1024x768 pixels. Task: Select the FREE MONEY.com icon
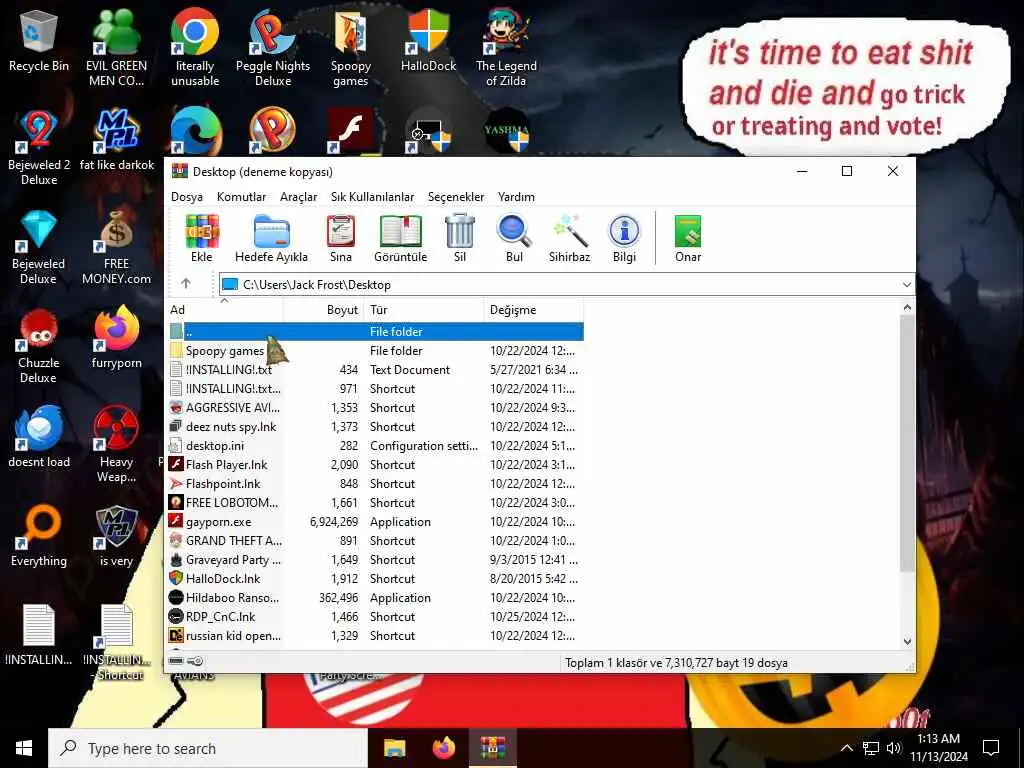click(116, 247)
